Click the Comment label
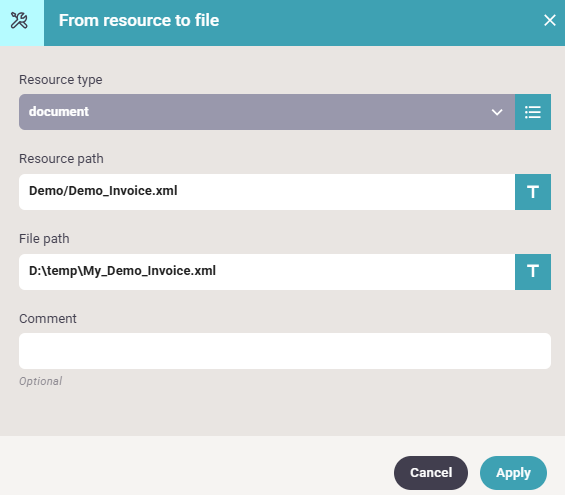 [x=48, y=318]
